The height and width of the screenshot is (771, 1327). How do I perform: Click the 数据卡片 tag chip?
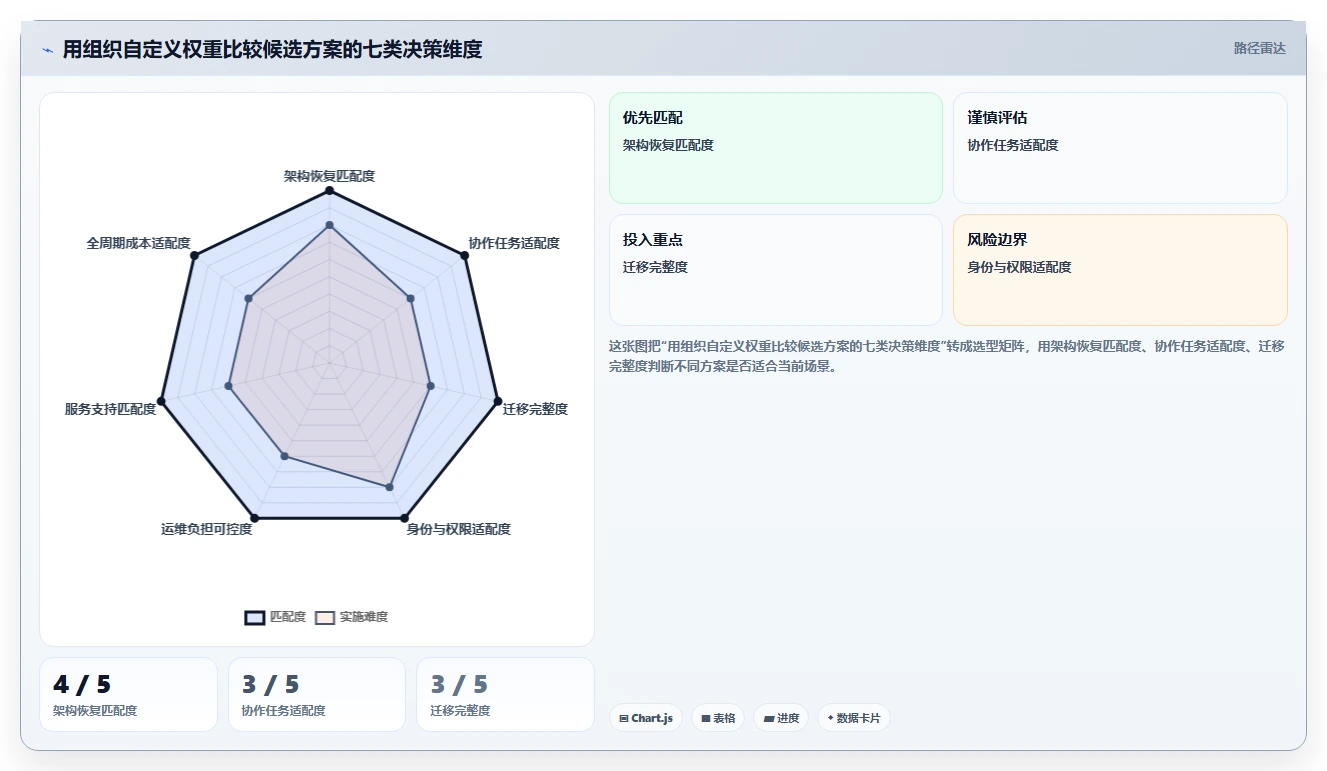click(x=854, y=718)
